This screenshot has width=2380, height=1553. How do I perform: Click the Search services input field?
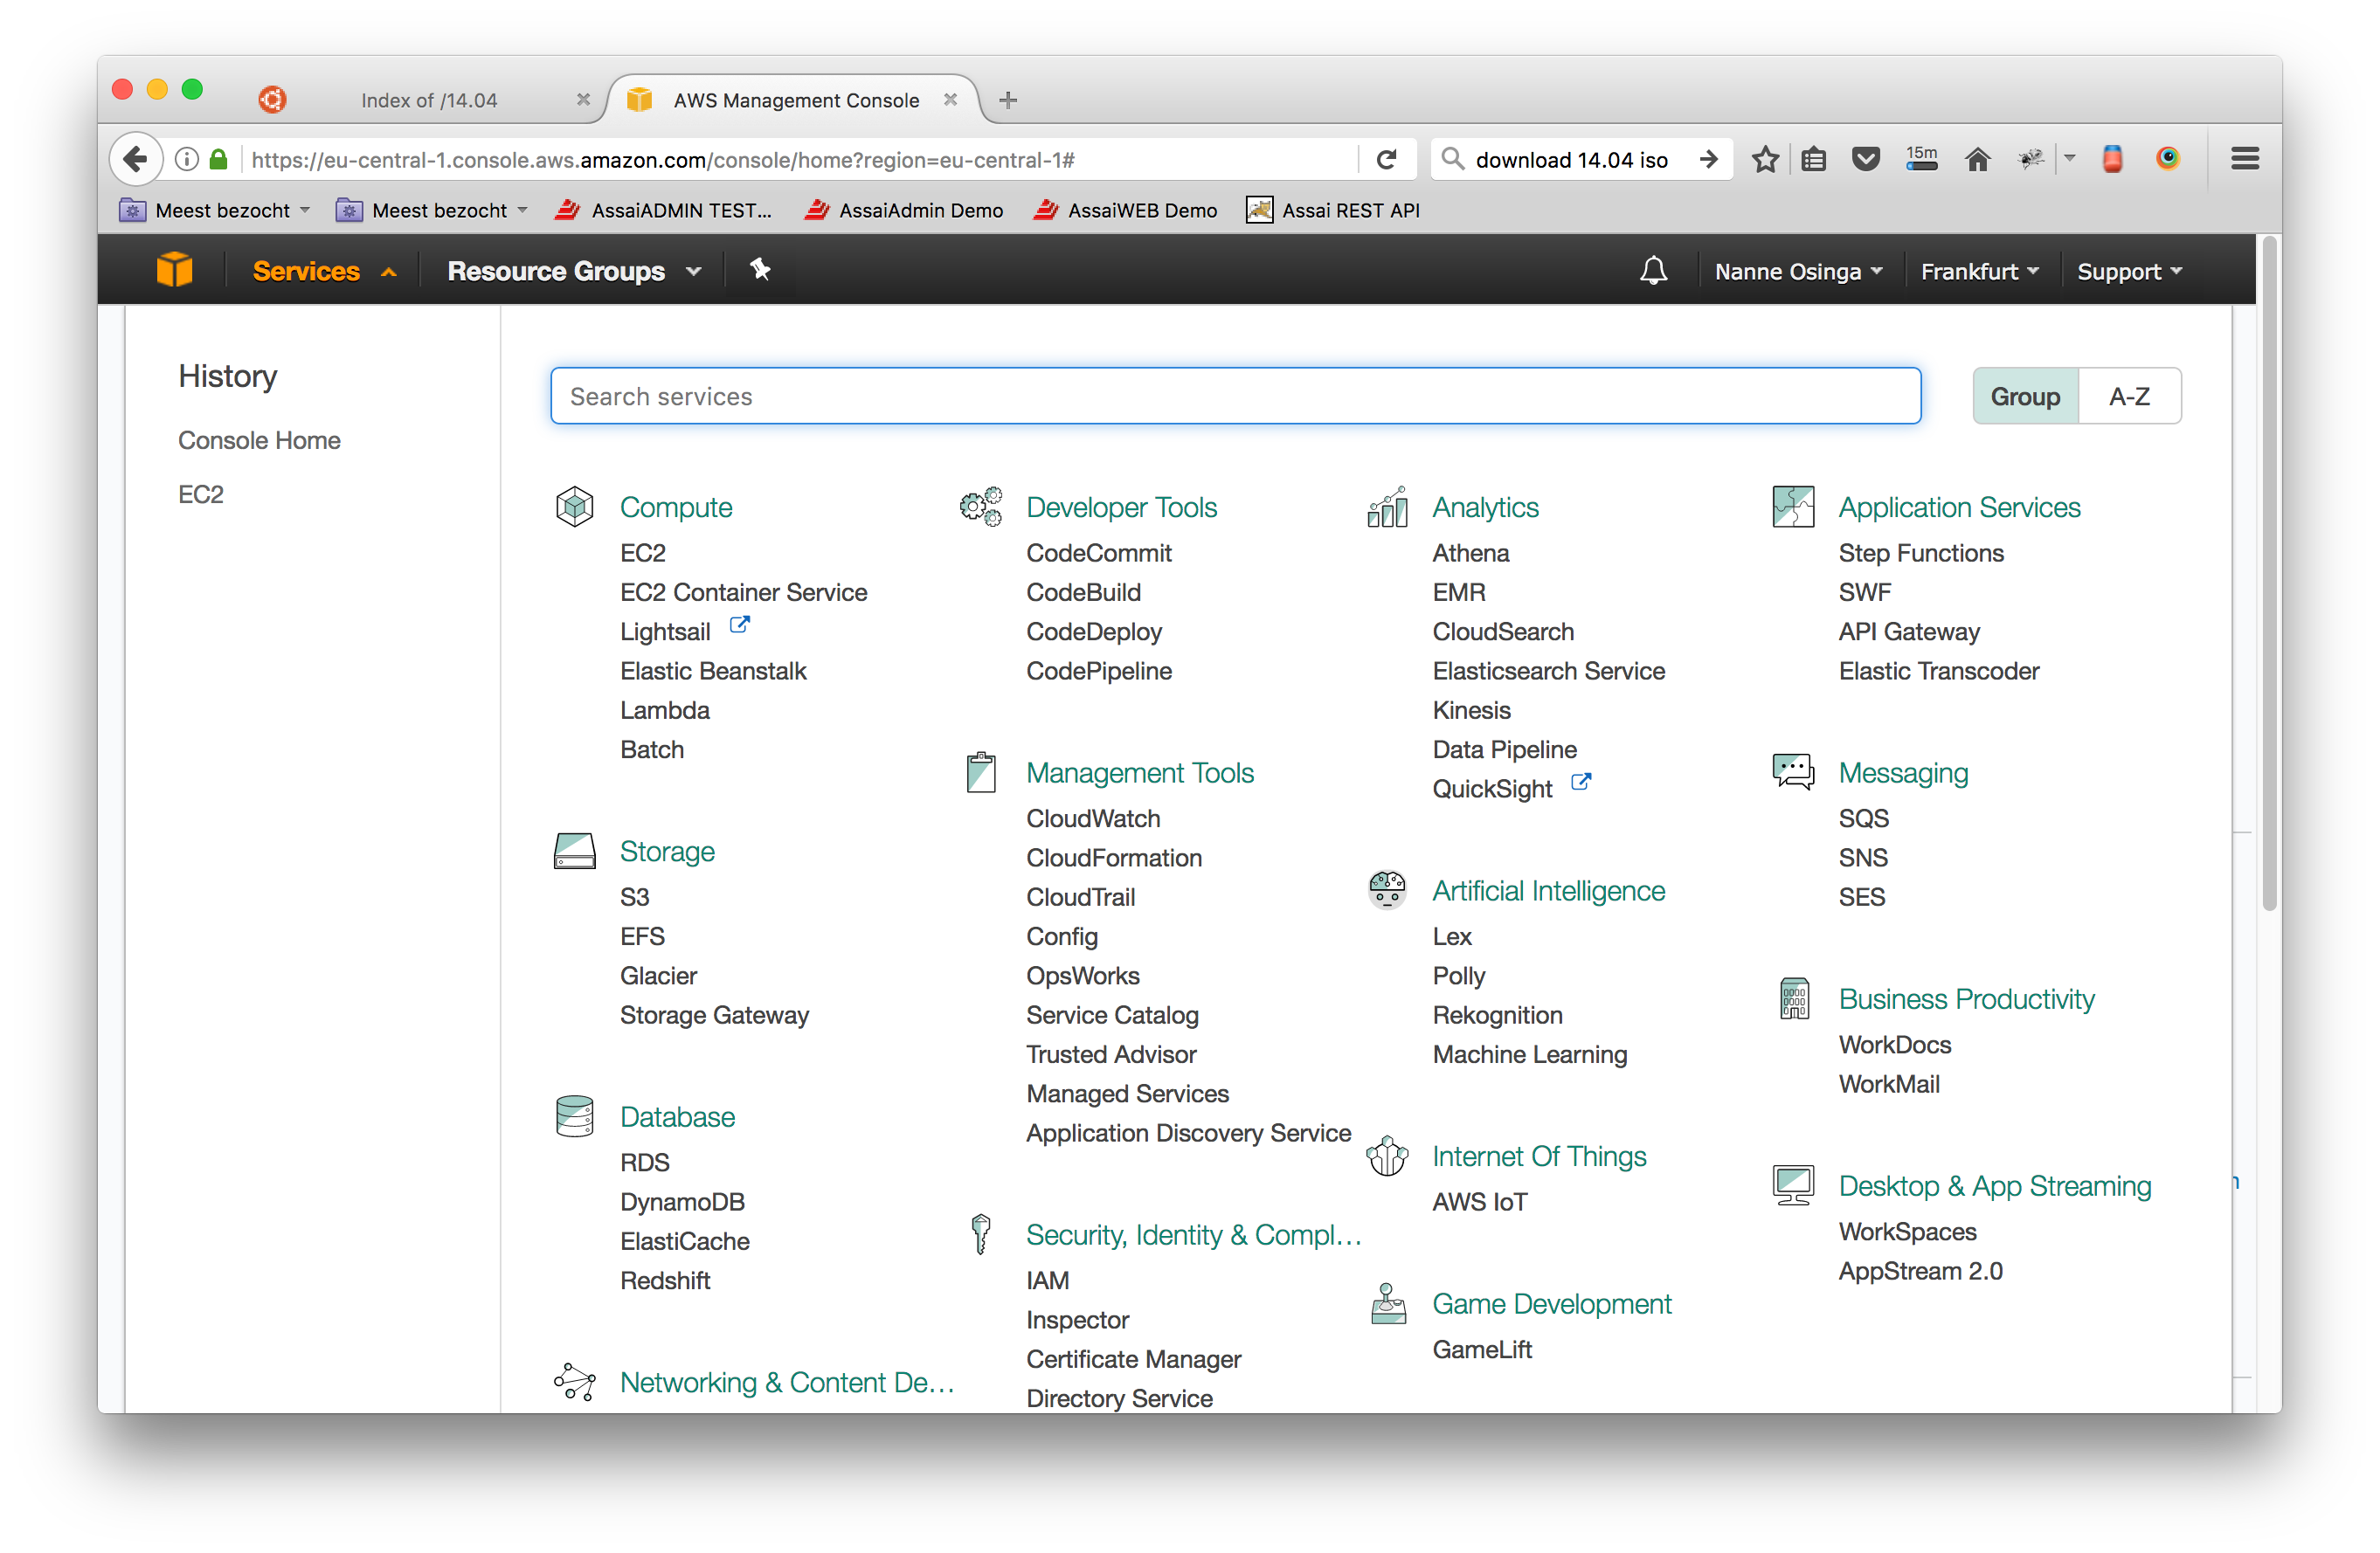pyautogui.click(x=1235, y=396)
